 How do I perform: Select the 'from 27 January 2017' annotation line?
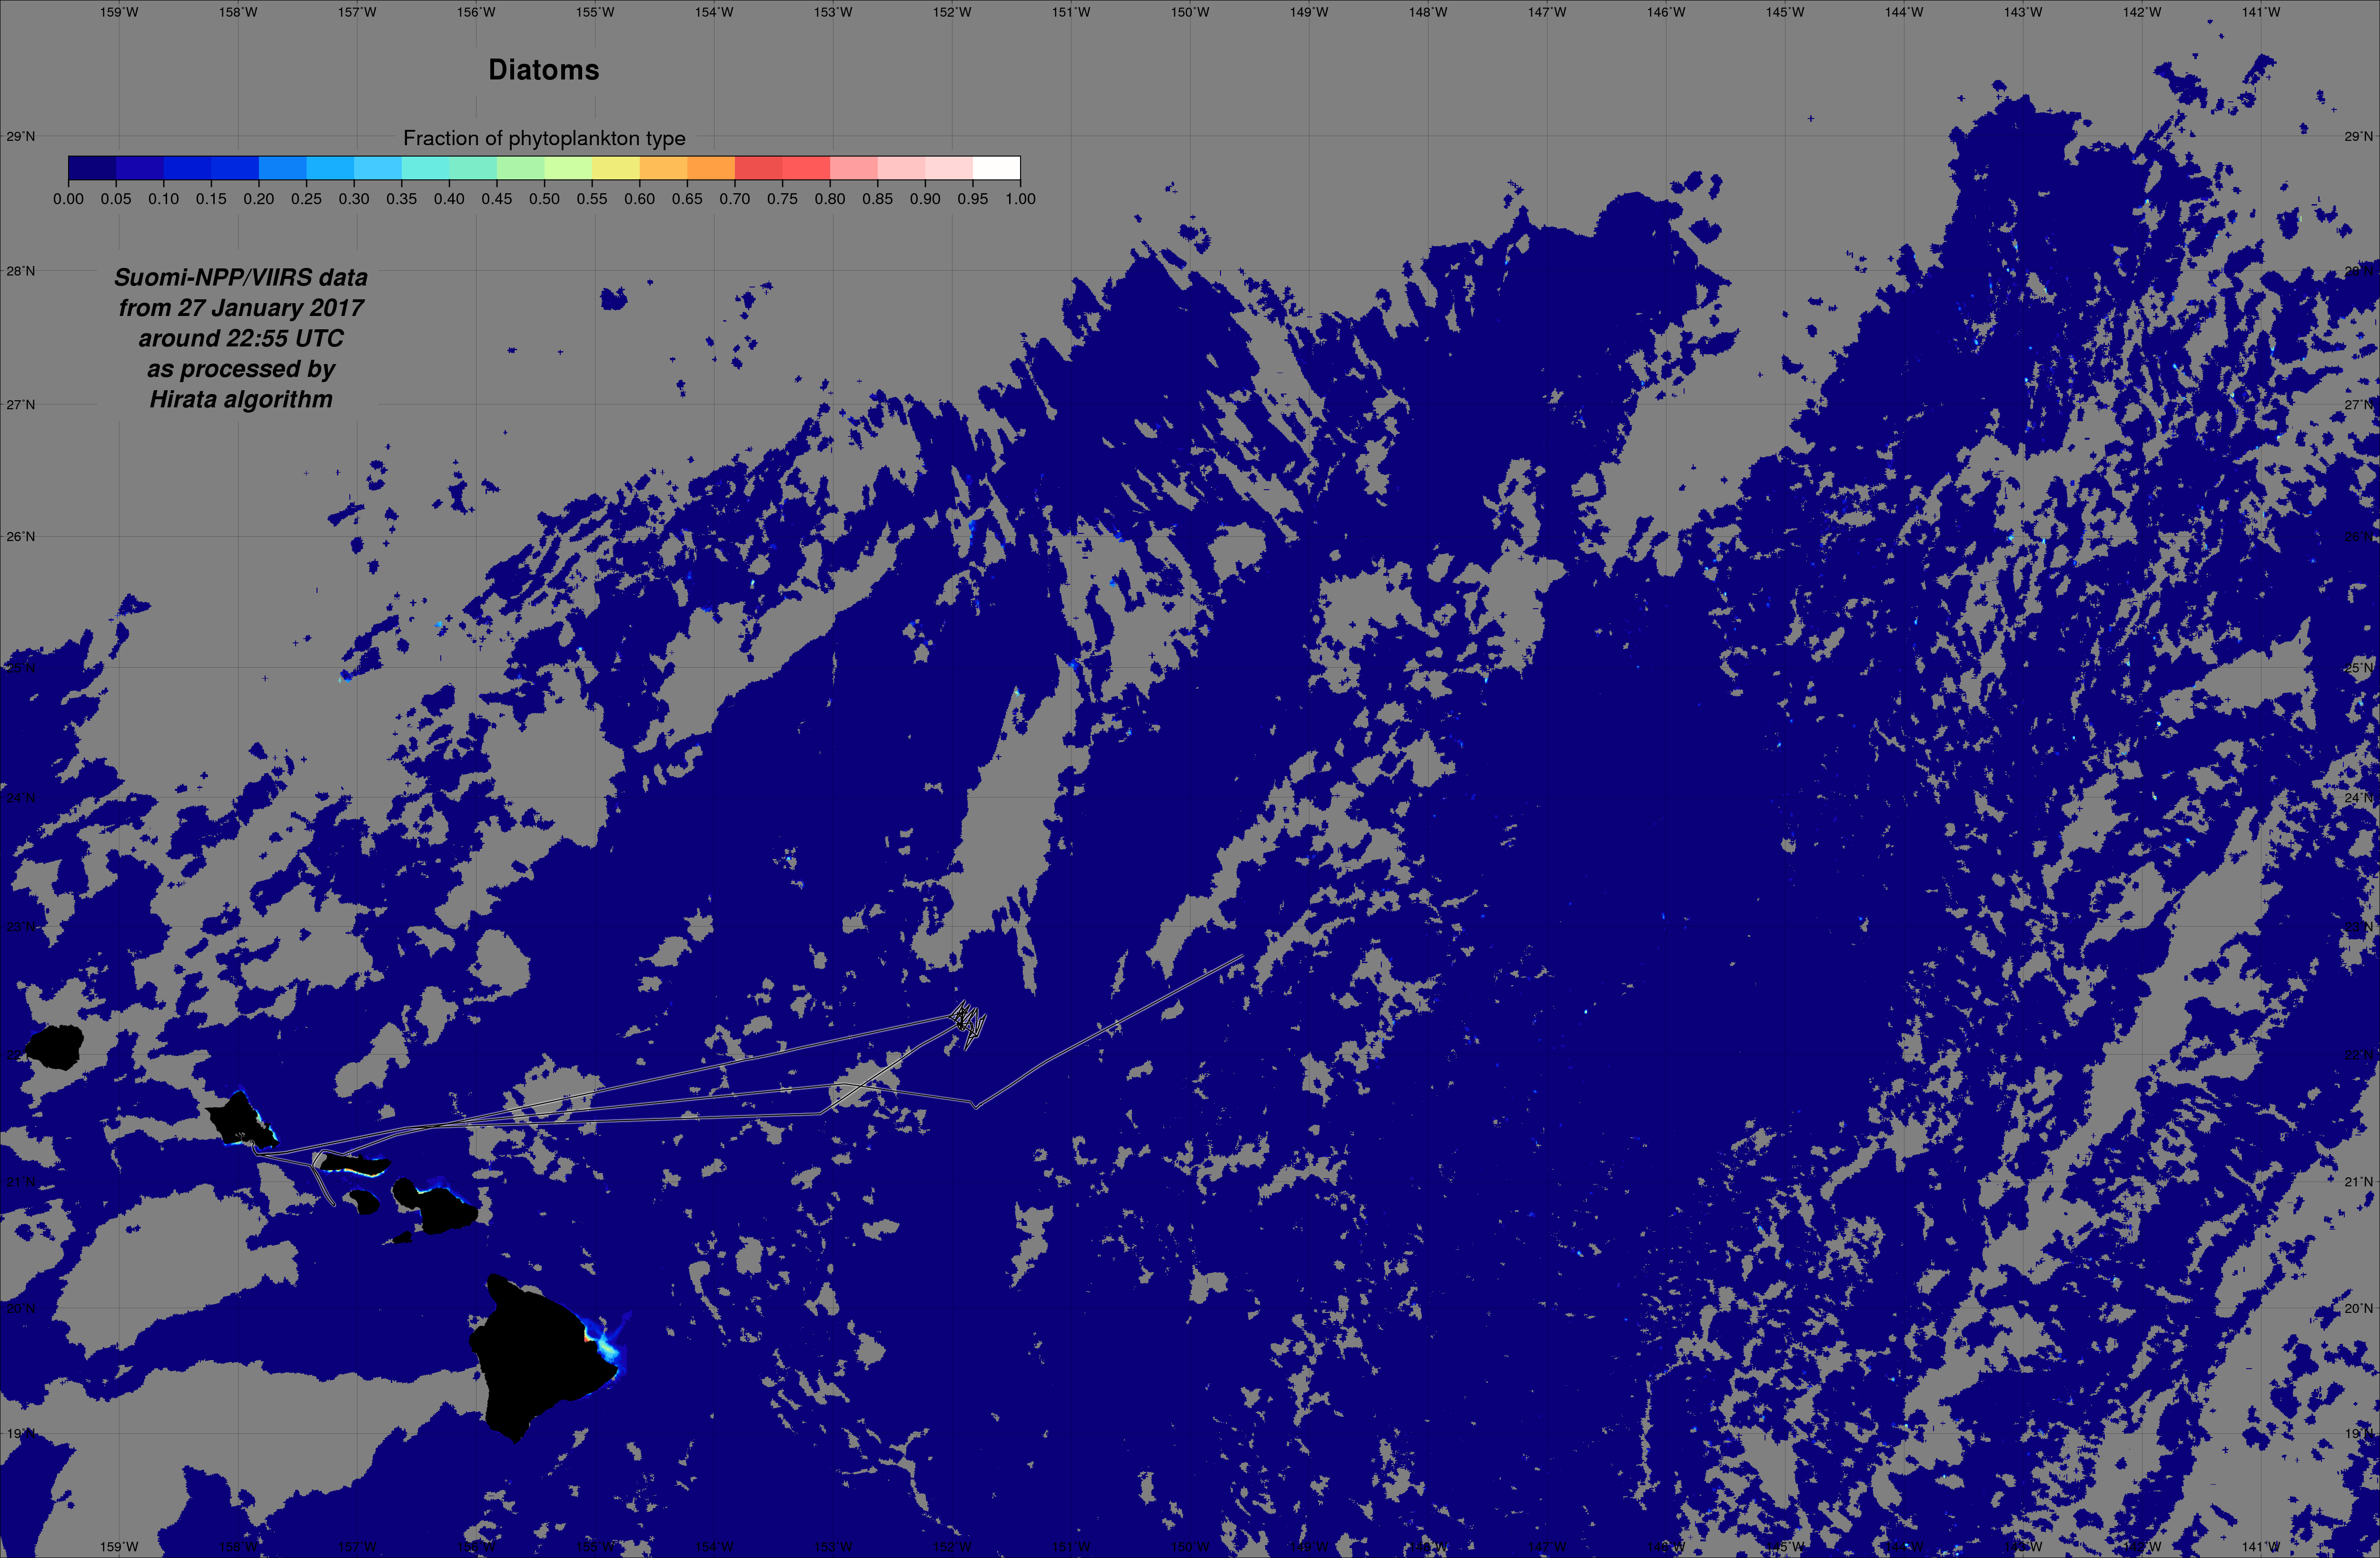[x=241, y=308]
